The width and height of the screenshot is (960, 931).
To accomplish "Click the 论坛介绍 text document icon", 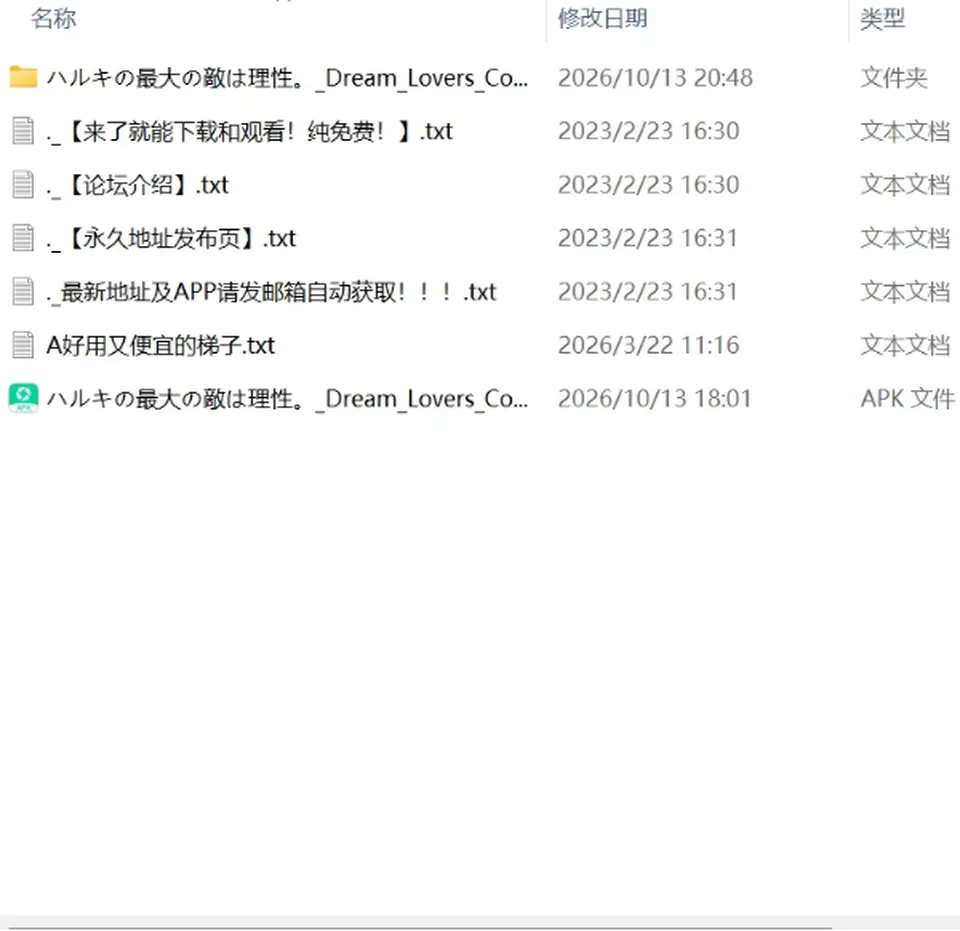I will [23, 184].
